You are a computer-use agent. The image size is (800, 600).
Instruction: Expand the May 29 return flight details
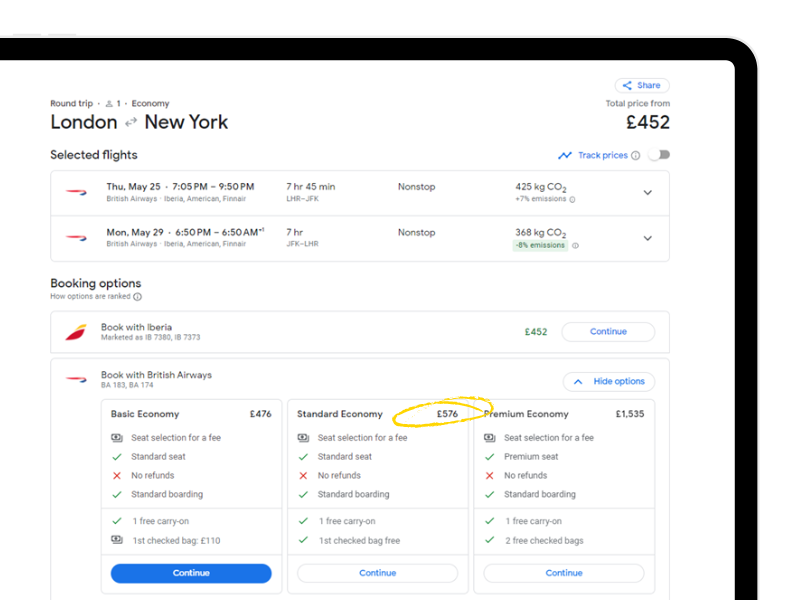coord(648,238)
